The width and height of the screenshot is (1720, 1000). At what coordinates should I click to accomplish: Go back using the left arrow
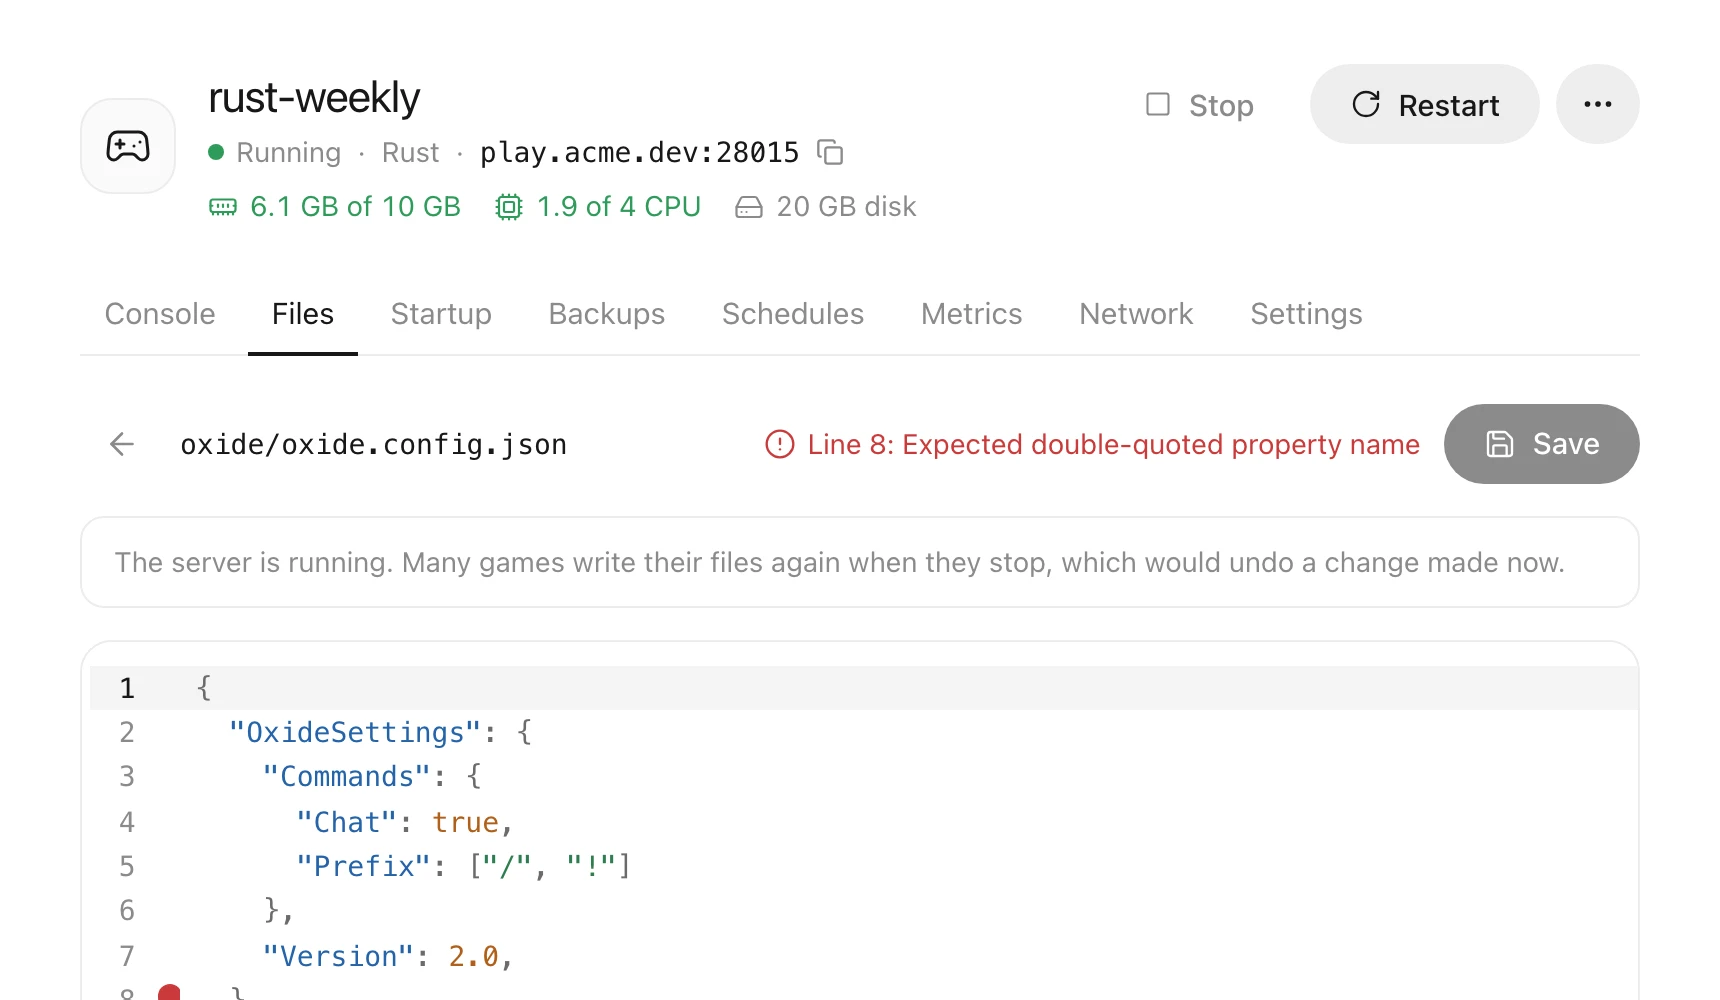pos(122,444)
